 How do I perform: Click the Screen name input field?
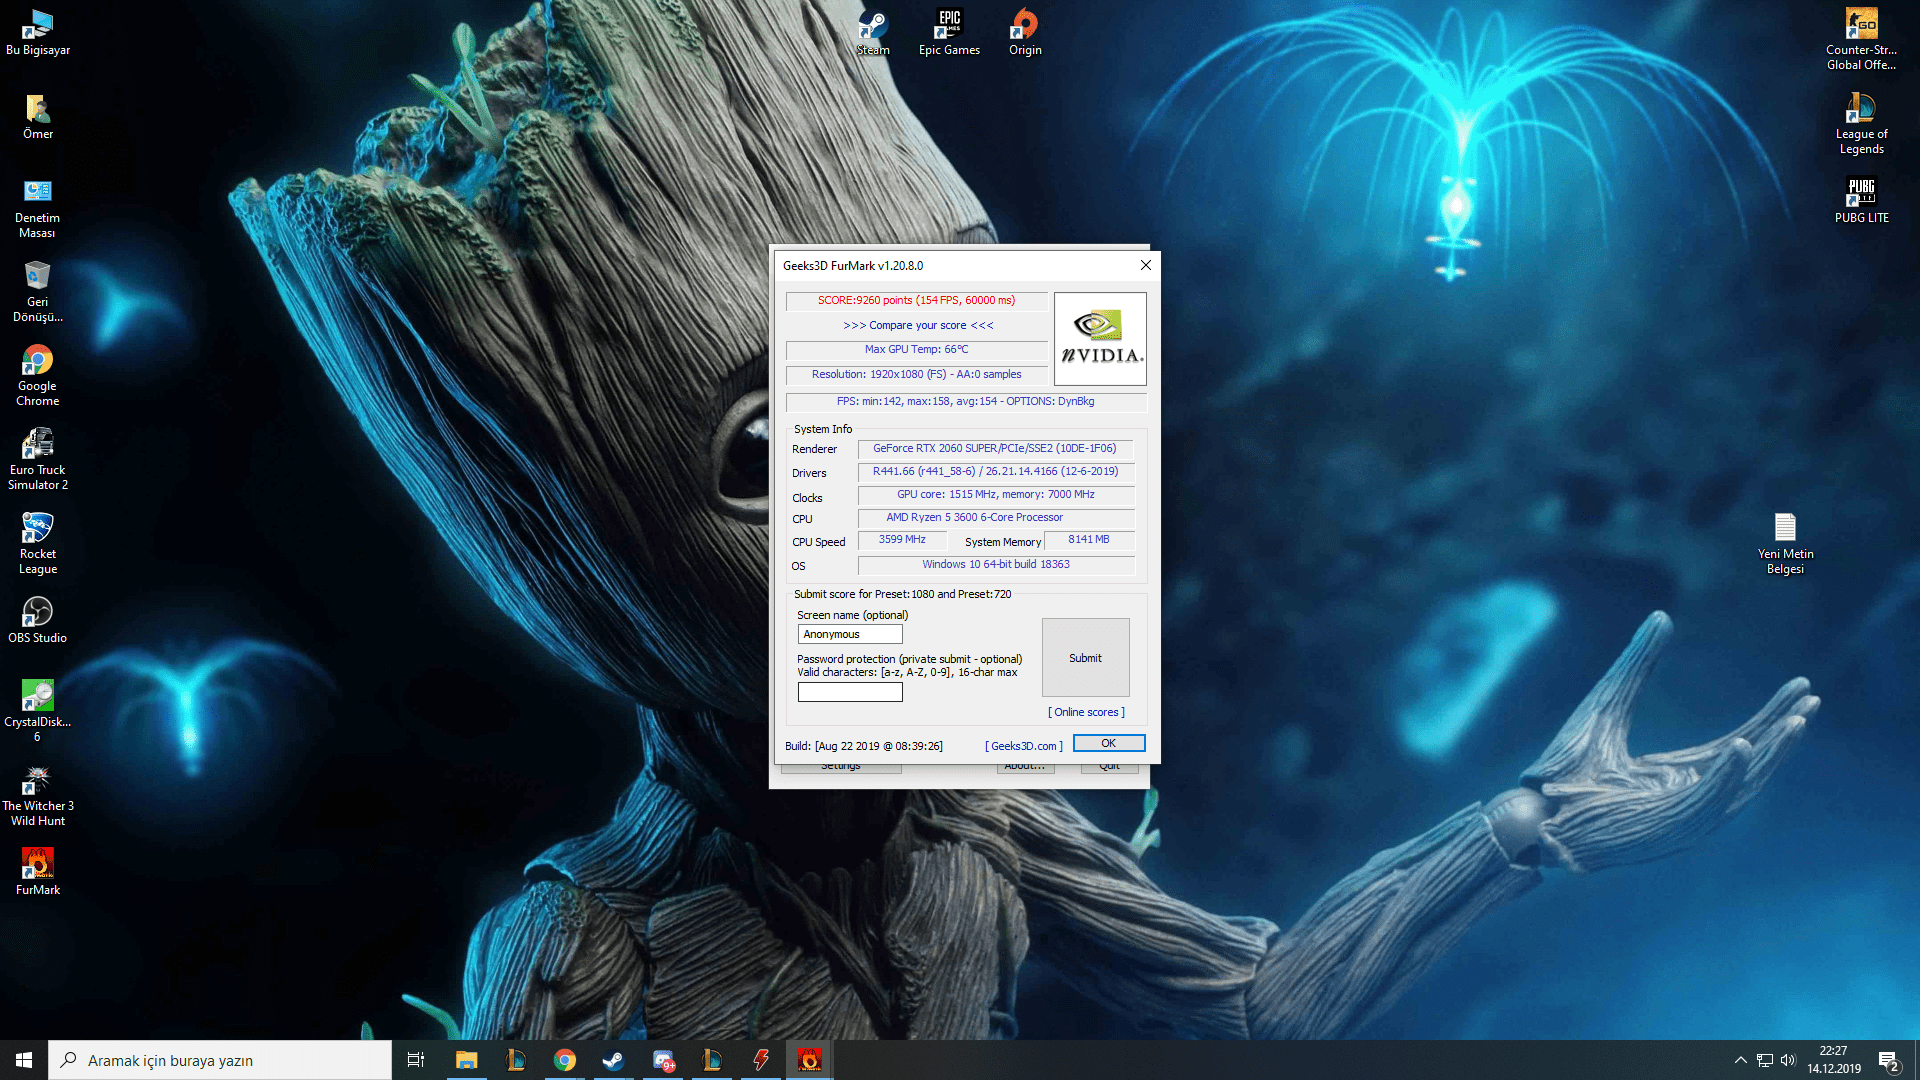849,634
